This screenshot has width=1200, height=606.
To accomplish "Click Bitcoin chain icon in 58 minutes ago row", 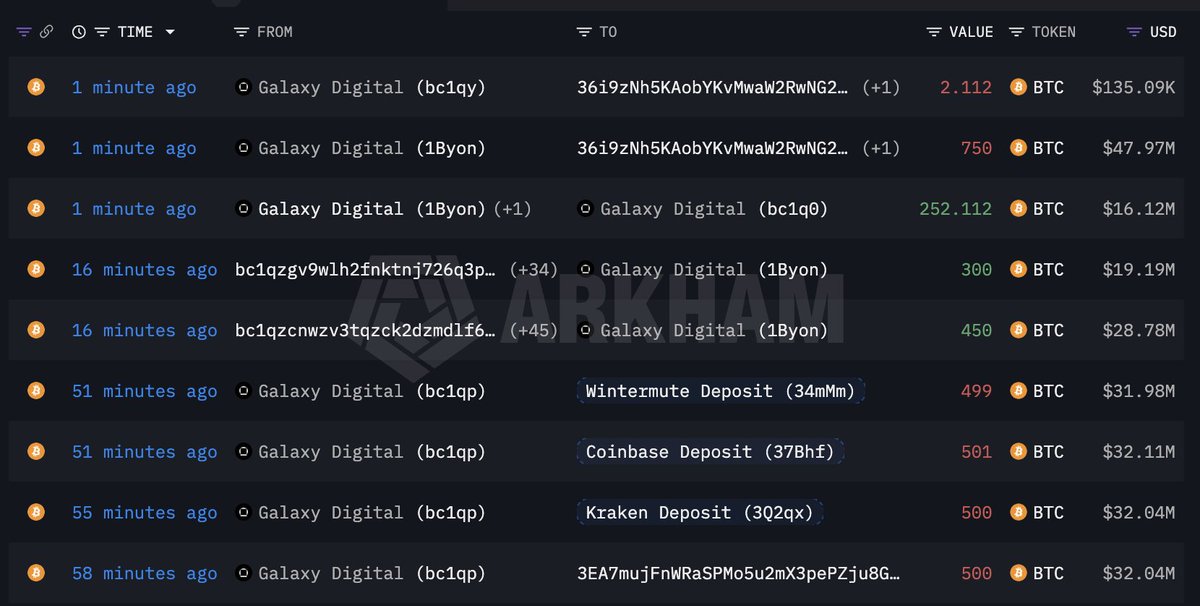I will (36, 573).
